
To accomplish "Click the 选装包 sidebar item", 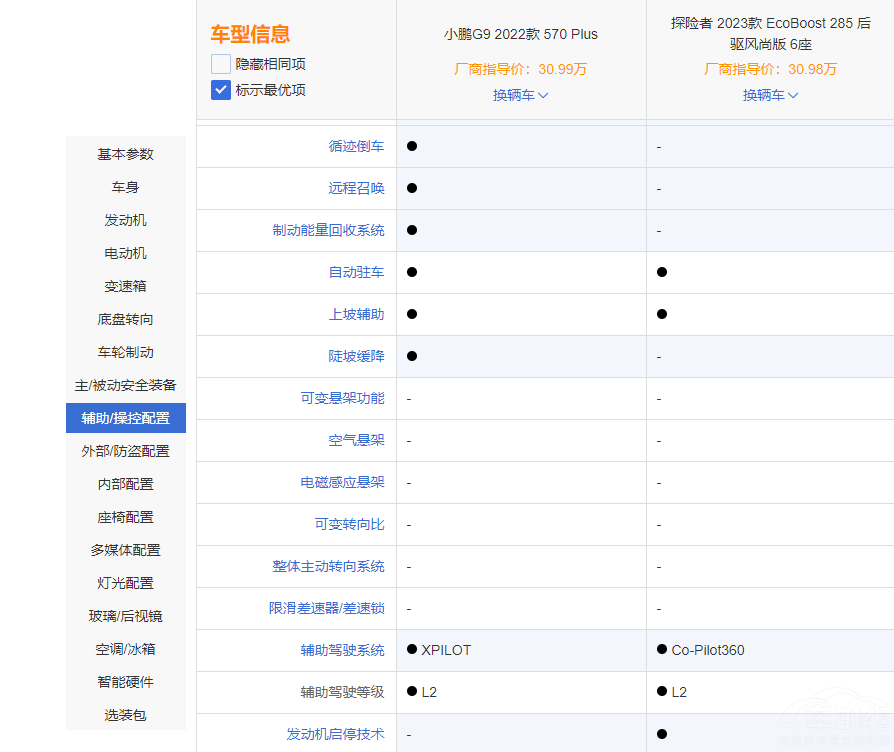I will pos(126,715).
